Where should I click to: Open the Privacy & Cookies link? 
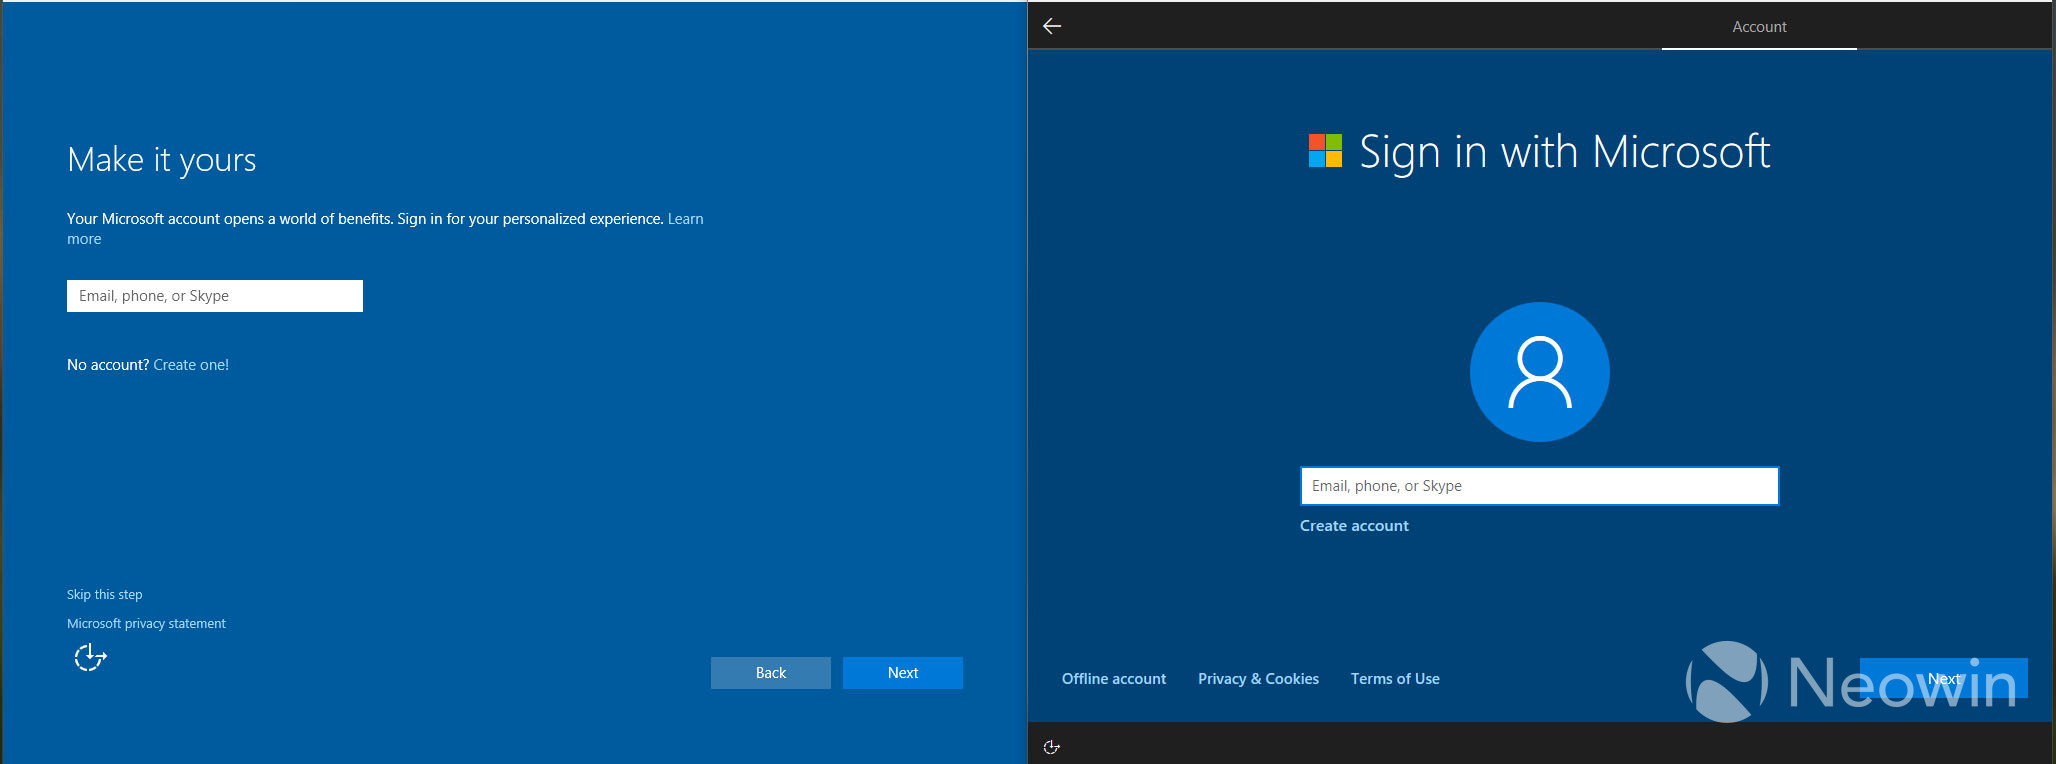[x=1258, y=679]
